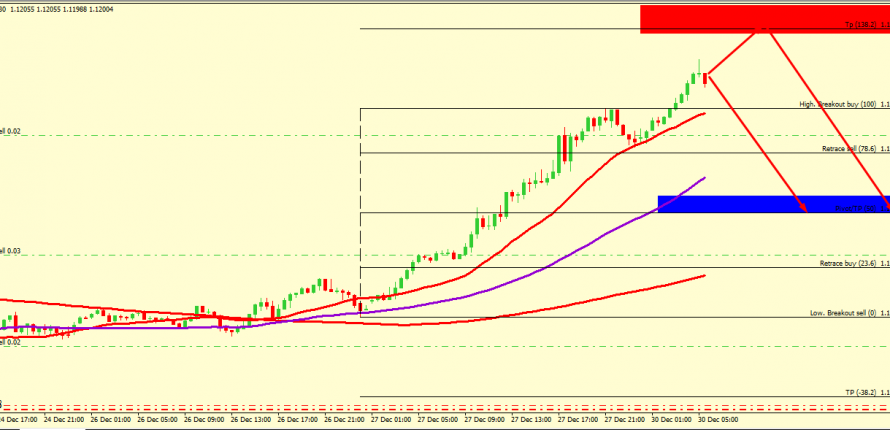Click the 'sell 0.03' order label
The height and width of the screenshot is (430, 890).
(x=10, y=251)
